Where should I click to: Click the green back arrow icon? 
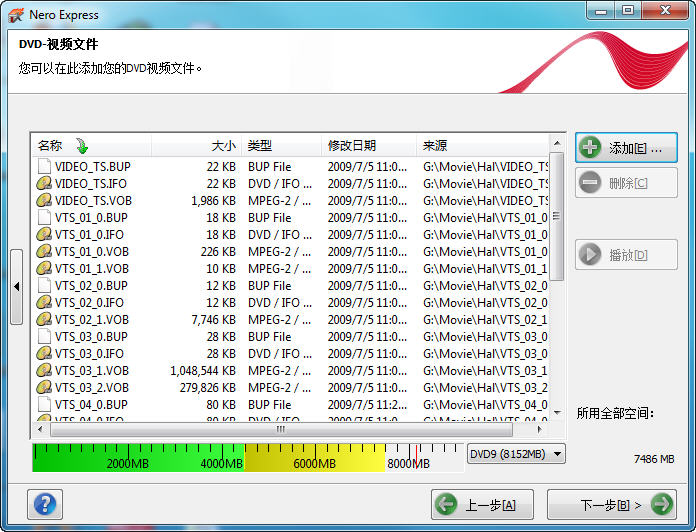pos(446,504)
